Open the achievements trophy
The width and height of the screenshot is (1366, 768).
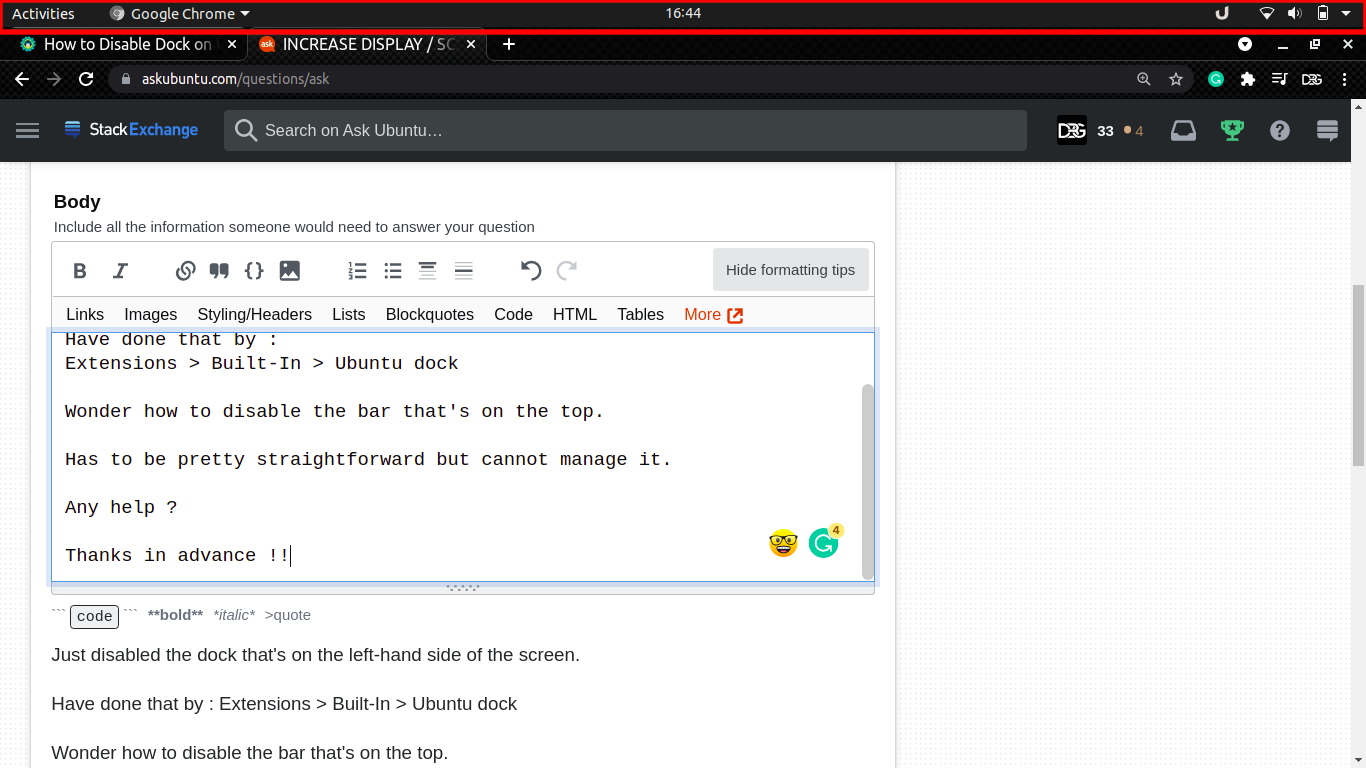1232,130
